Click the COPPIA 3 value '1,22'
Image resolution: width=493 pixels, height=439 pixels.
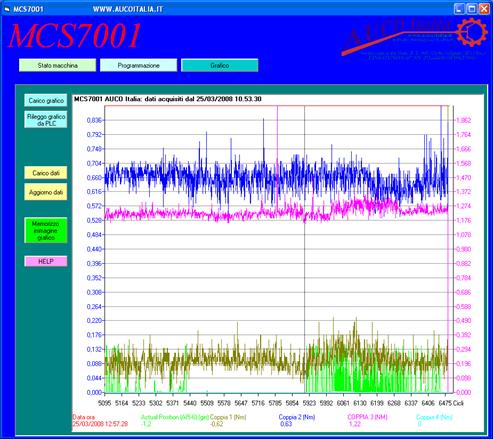tap(355, 424)
